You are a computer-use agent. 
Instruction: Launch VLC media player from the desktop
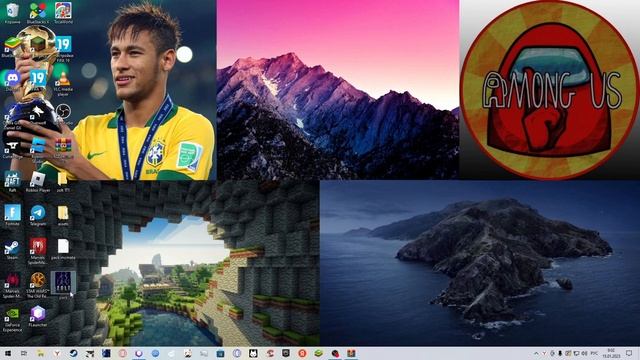click(x=63, y=80)
